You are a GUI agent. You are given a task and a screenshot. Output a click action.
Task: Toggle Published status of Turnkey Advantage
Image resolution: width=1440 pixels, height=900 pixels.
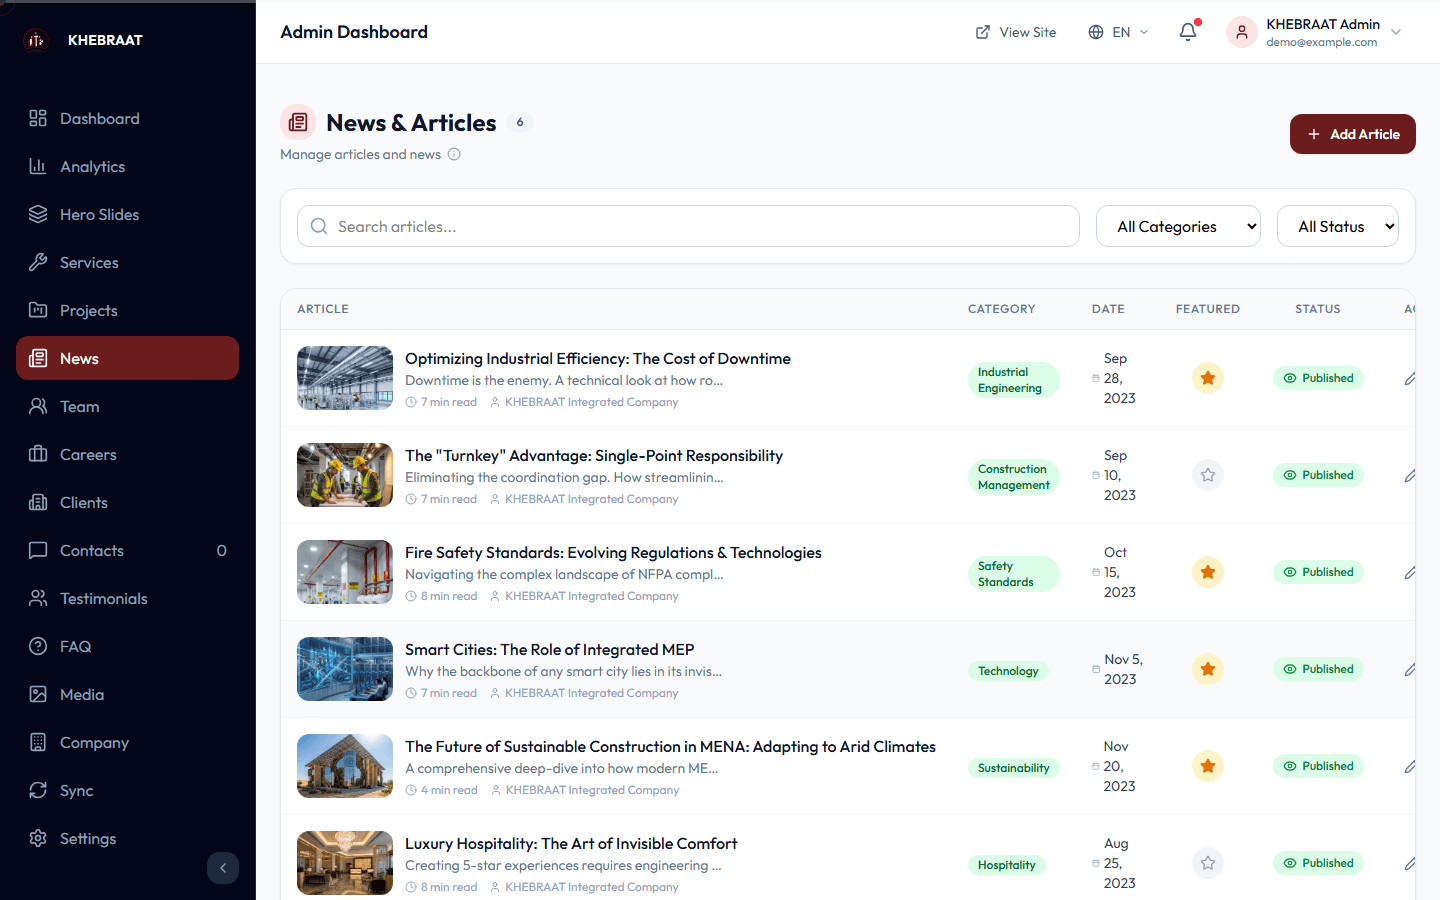tap(1318, 475)
